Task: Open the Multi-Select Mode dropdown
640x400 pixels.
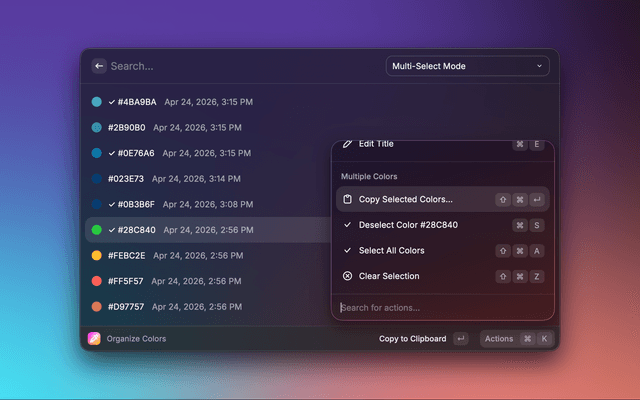Action: (x=467, y=67)
